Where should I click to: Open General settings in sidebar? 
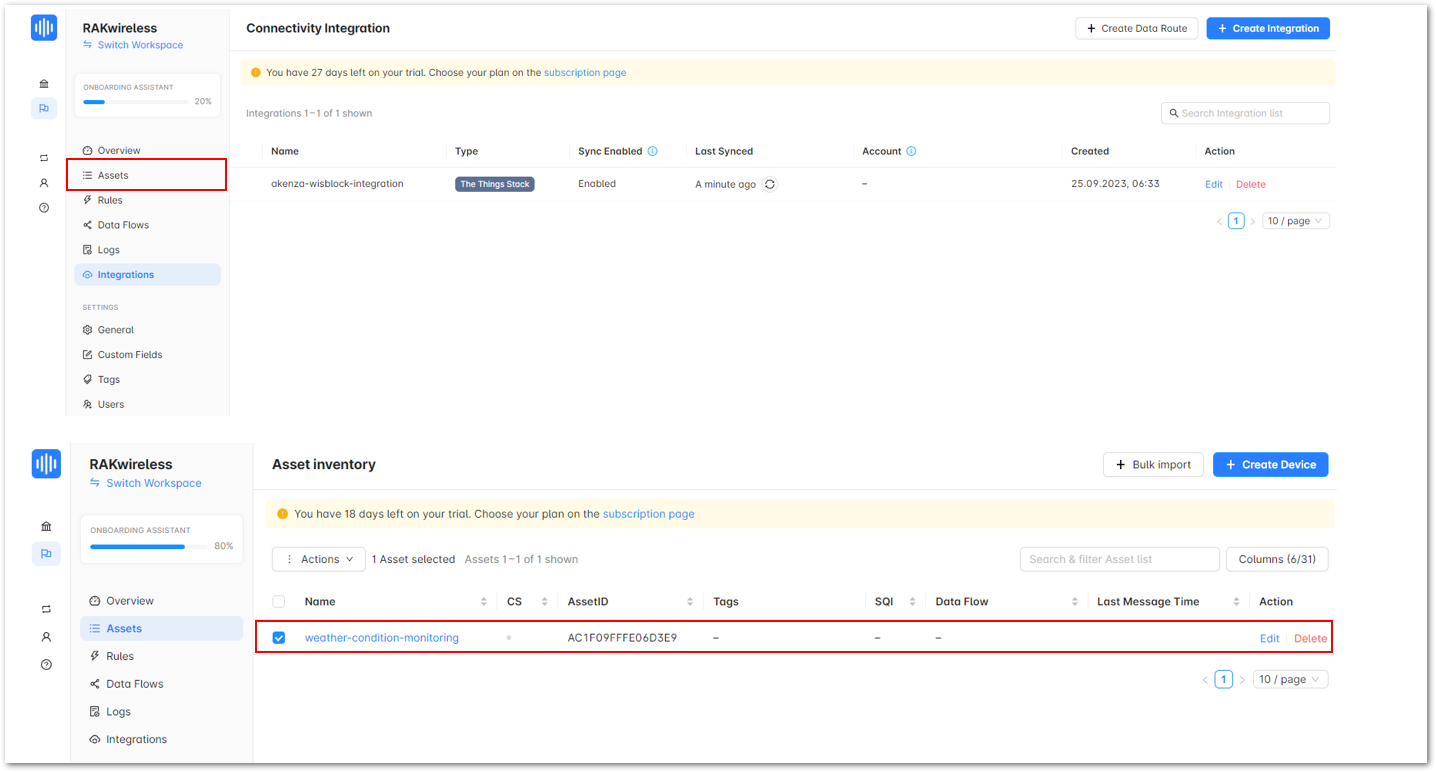pos(147,329)
